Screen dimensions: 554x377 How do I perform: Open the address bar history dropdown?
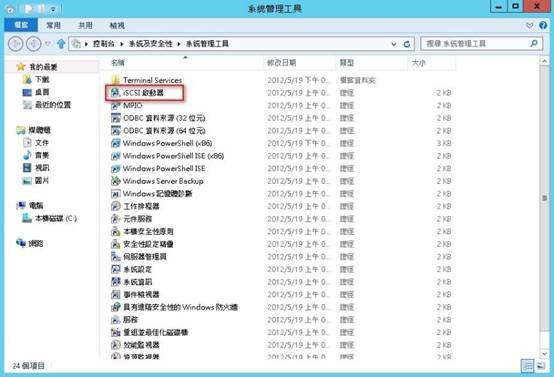pyautogui.click(x=394, y=44)
